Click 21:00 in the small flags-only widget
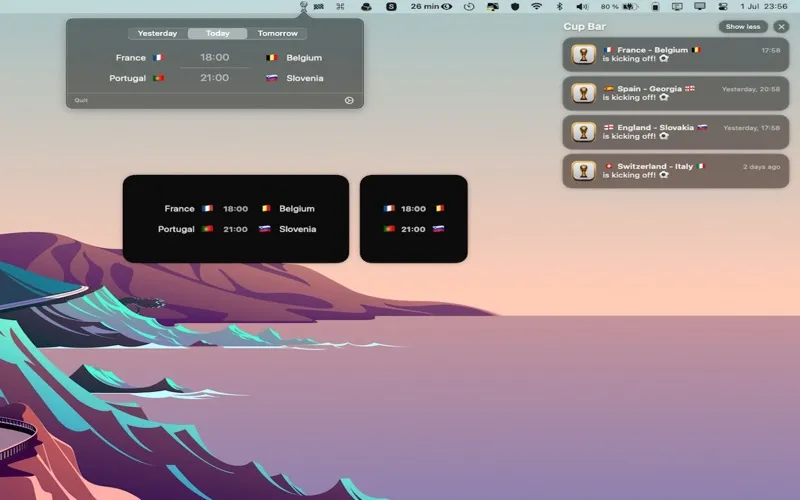 [413, 229]
